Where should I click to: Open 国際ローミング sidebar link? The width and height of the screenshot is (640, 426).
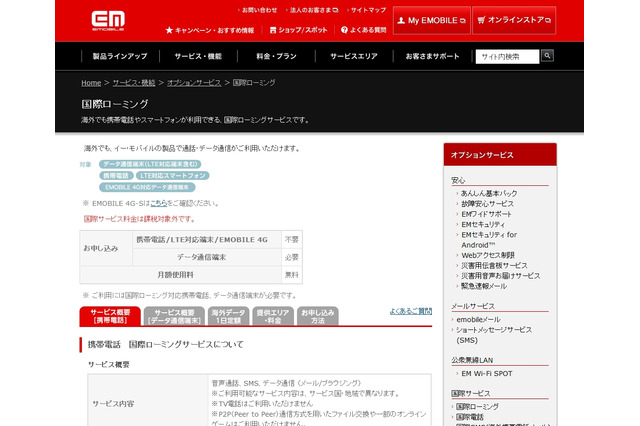click(x=477, y=407)
